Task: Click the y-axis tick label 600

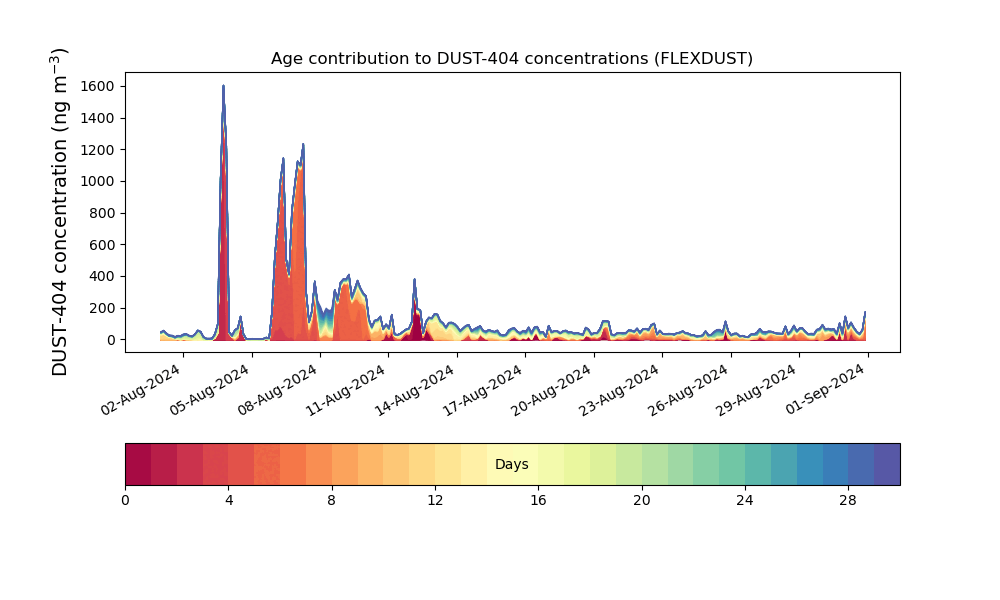Action: coord(102,245)
